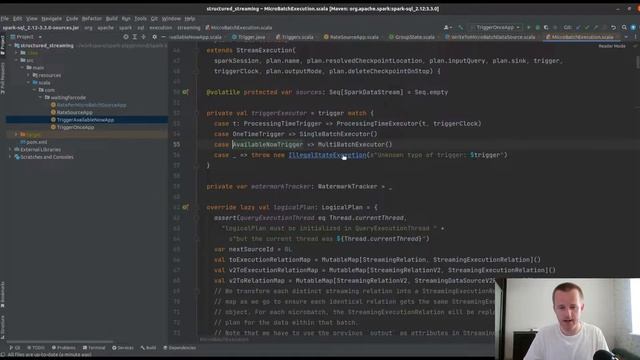
Task: Expand Scratches and Consoles node
Action: click(10, 157)
